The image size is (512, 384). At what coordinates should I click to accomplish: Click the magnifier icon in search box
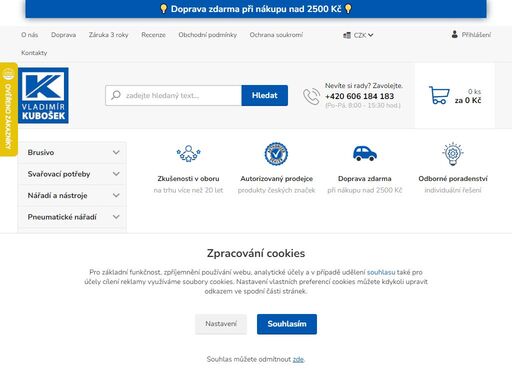click(116, 95)
